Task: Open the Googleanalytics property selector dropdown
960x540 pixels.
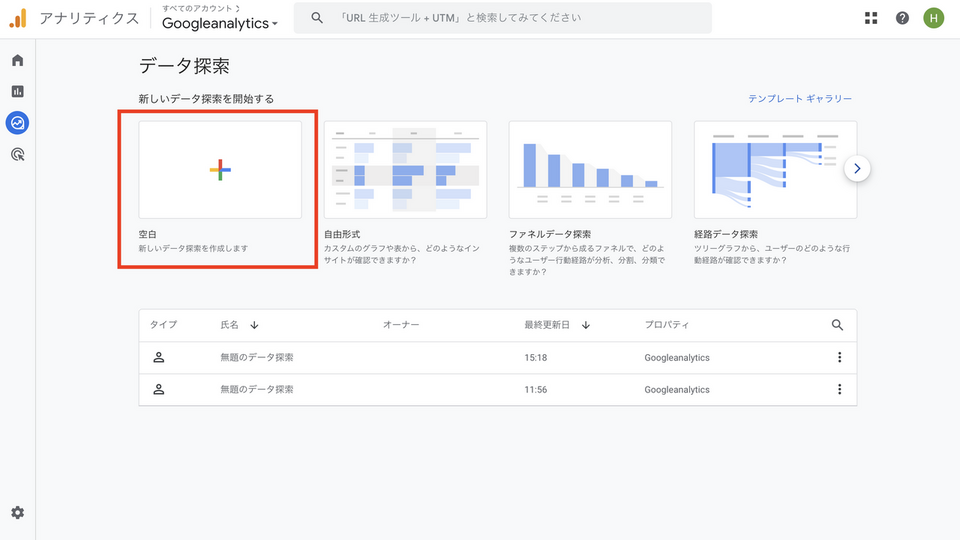Action: [x=220, y=23]
